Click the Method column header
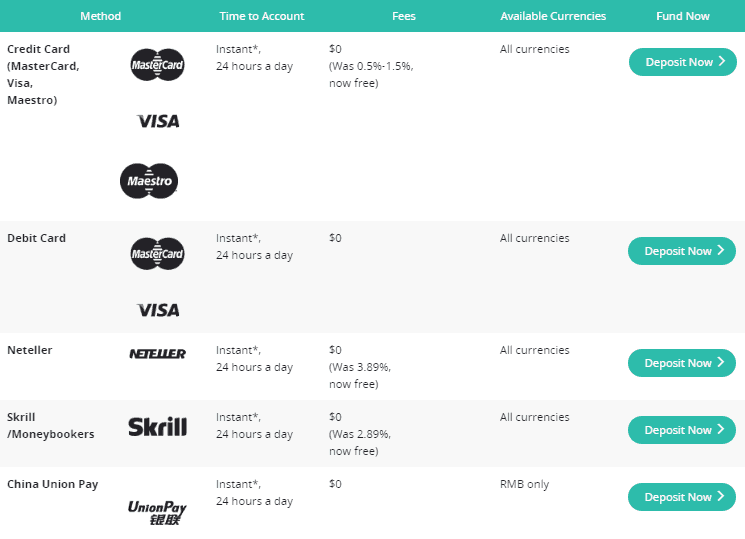Image resolution: width=745 pixels, height=539 pixels. (101, 16)
